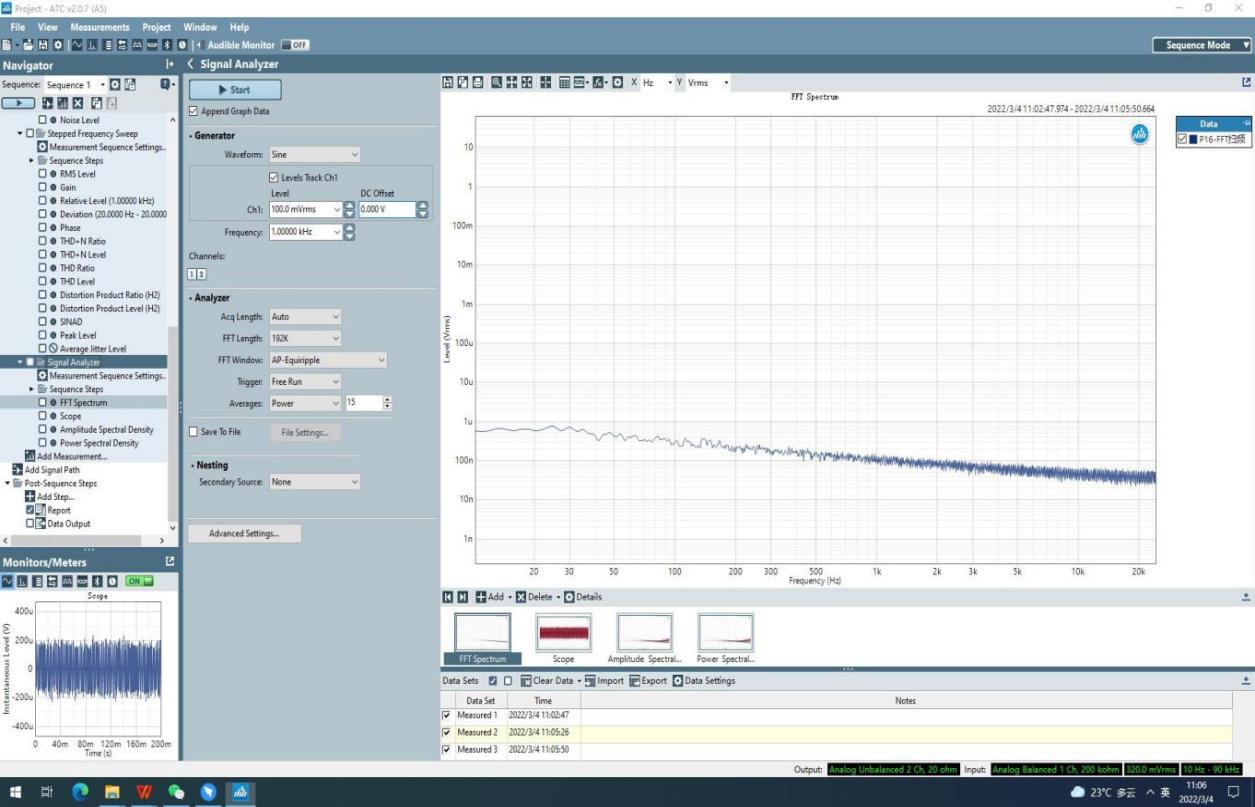Select the Scope monitor icon in Monitors/Meters

9,580
